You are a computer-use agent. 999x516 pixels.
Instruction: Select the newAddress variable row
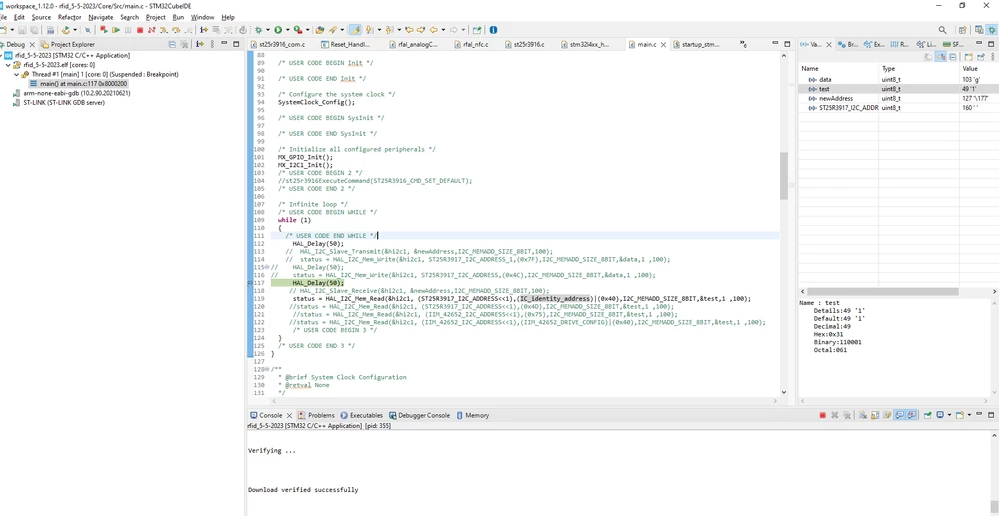(898, 99)
